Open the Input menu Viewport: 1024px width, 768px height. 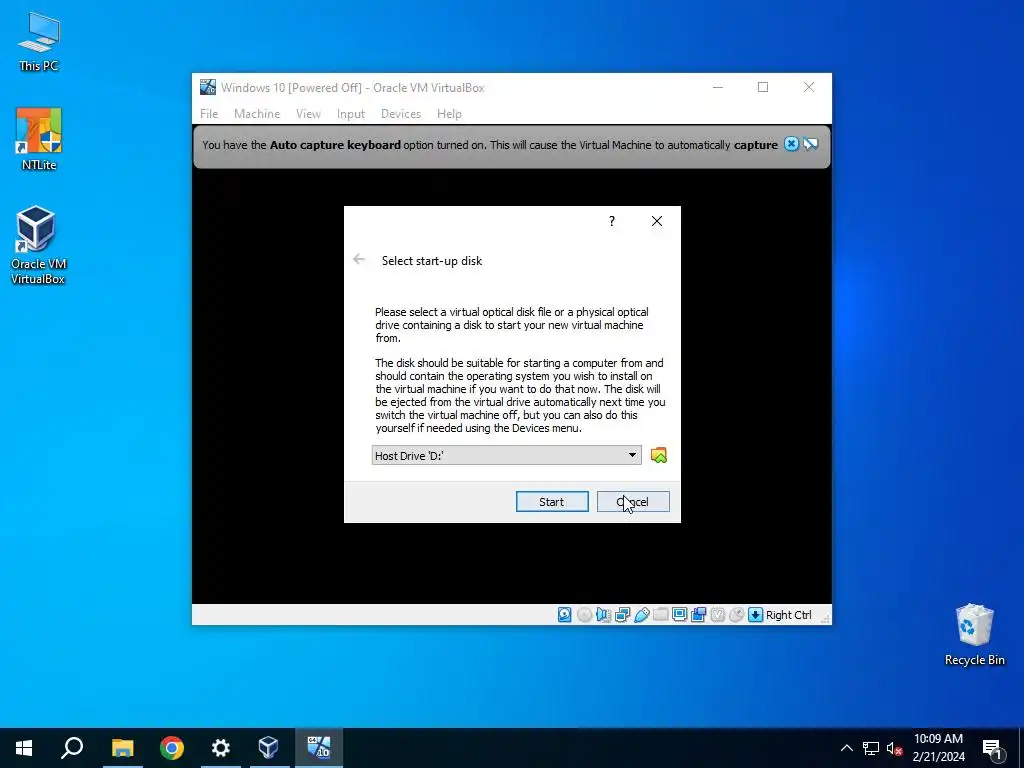click(x=351, y=114)
